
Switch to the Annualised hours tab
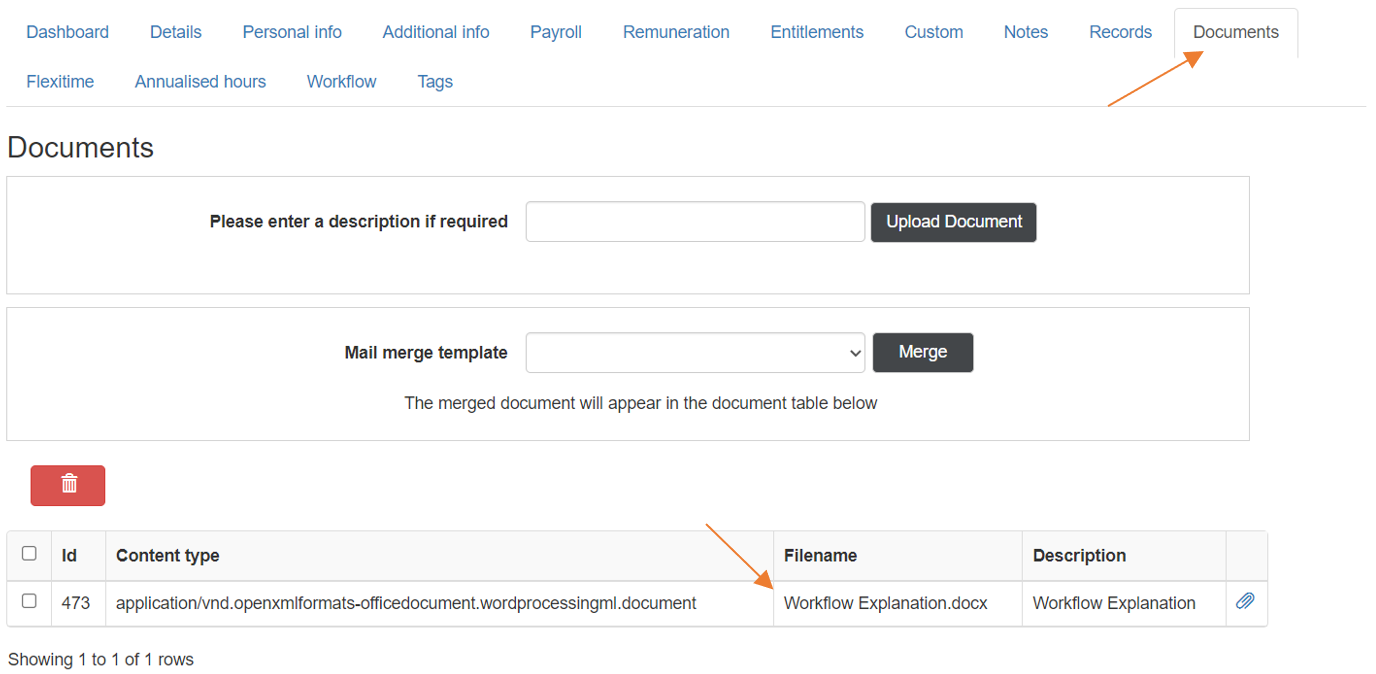pyautogui.click(x=200, y=82)
